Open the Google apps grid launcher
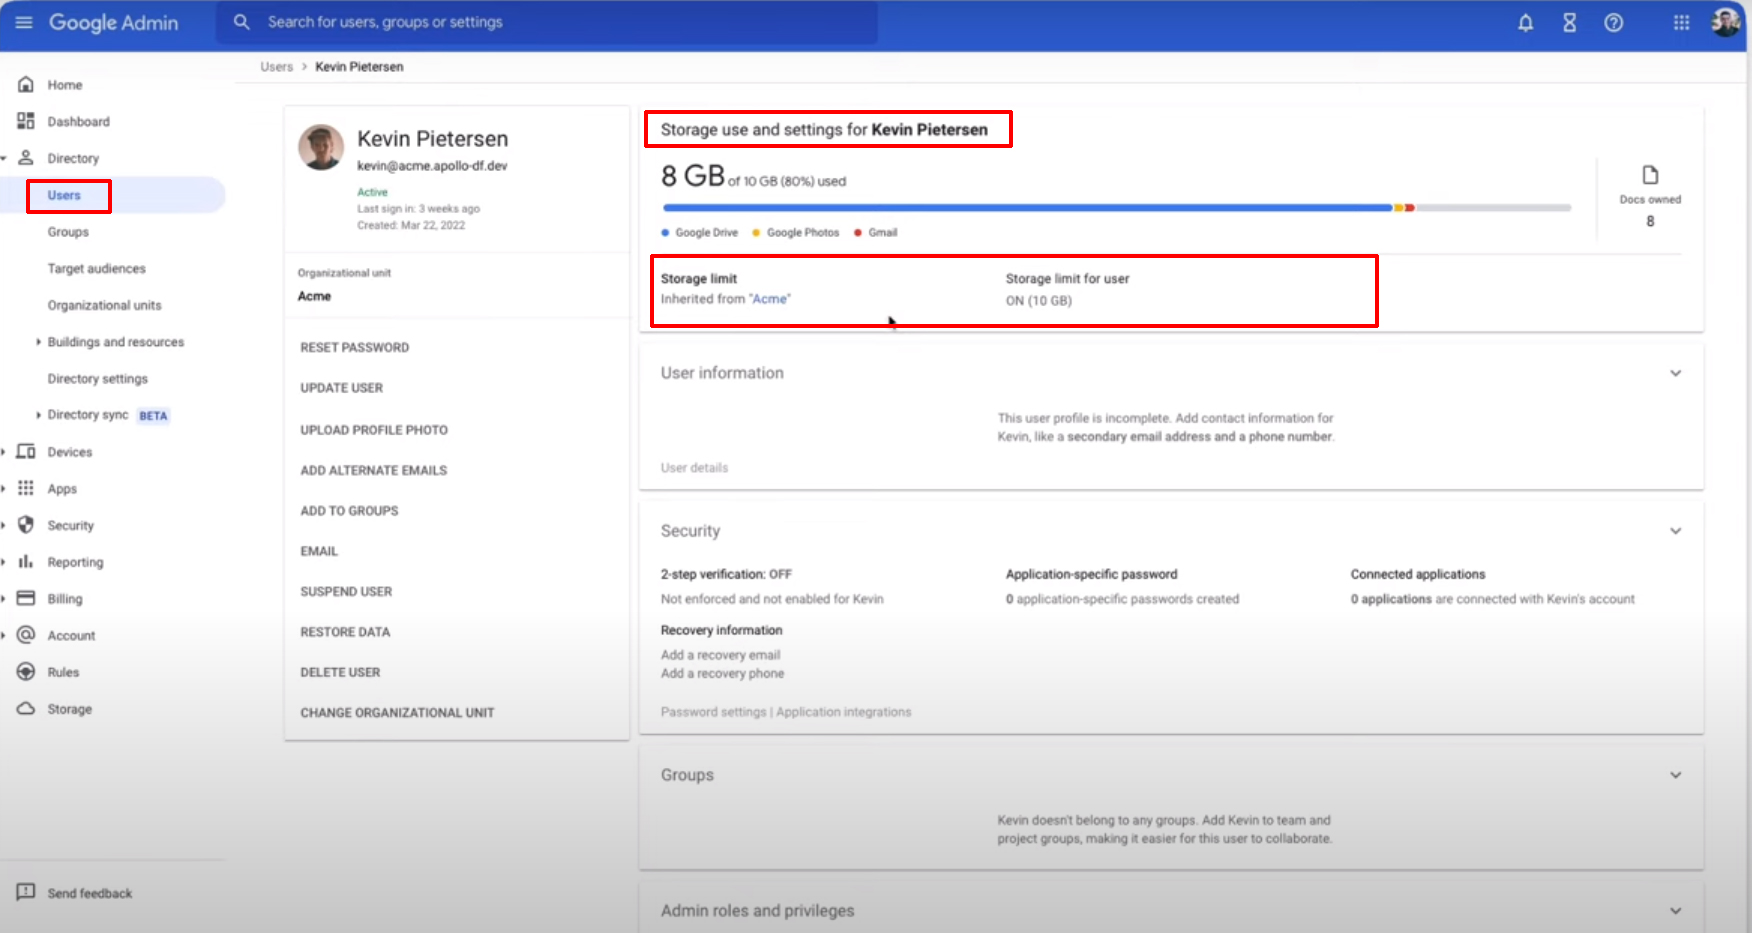1752x933 pixels. (x=1681, y=22)
